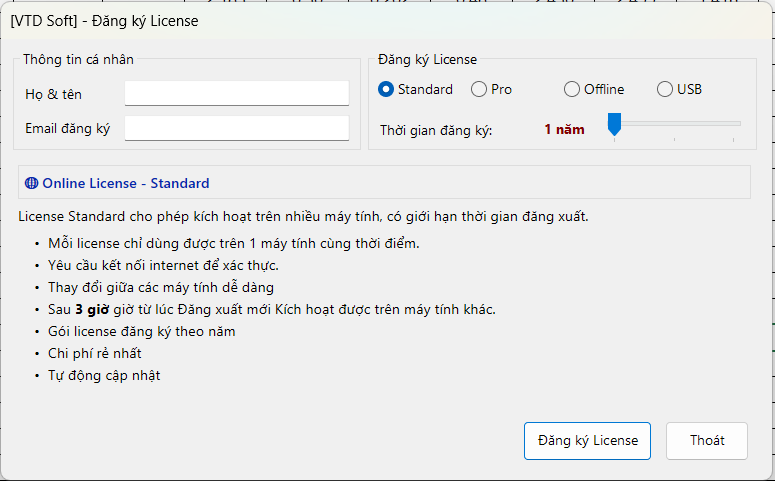Image resolution: width=775 pixels, height=481 pixels.
Task: Click the 'Online License - Standard' heading text
Action: click(126, 183)
